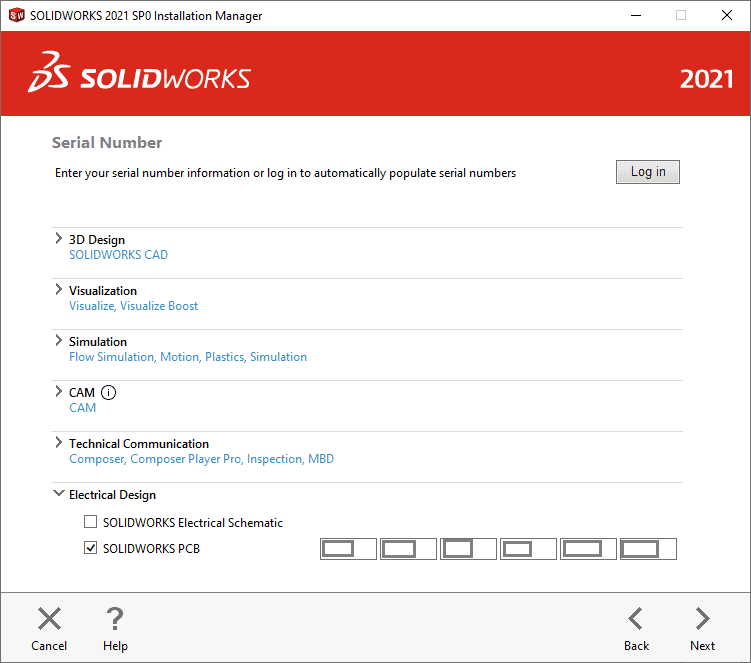The image size is (751, 663).
Task: Click fifth PCB serial number field
Action: click(x=588, y=549)
